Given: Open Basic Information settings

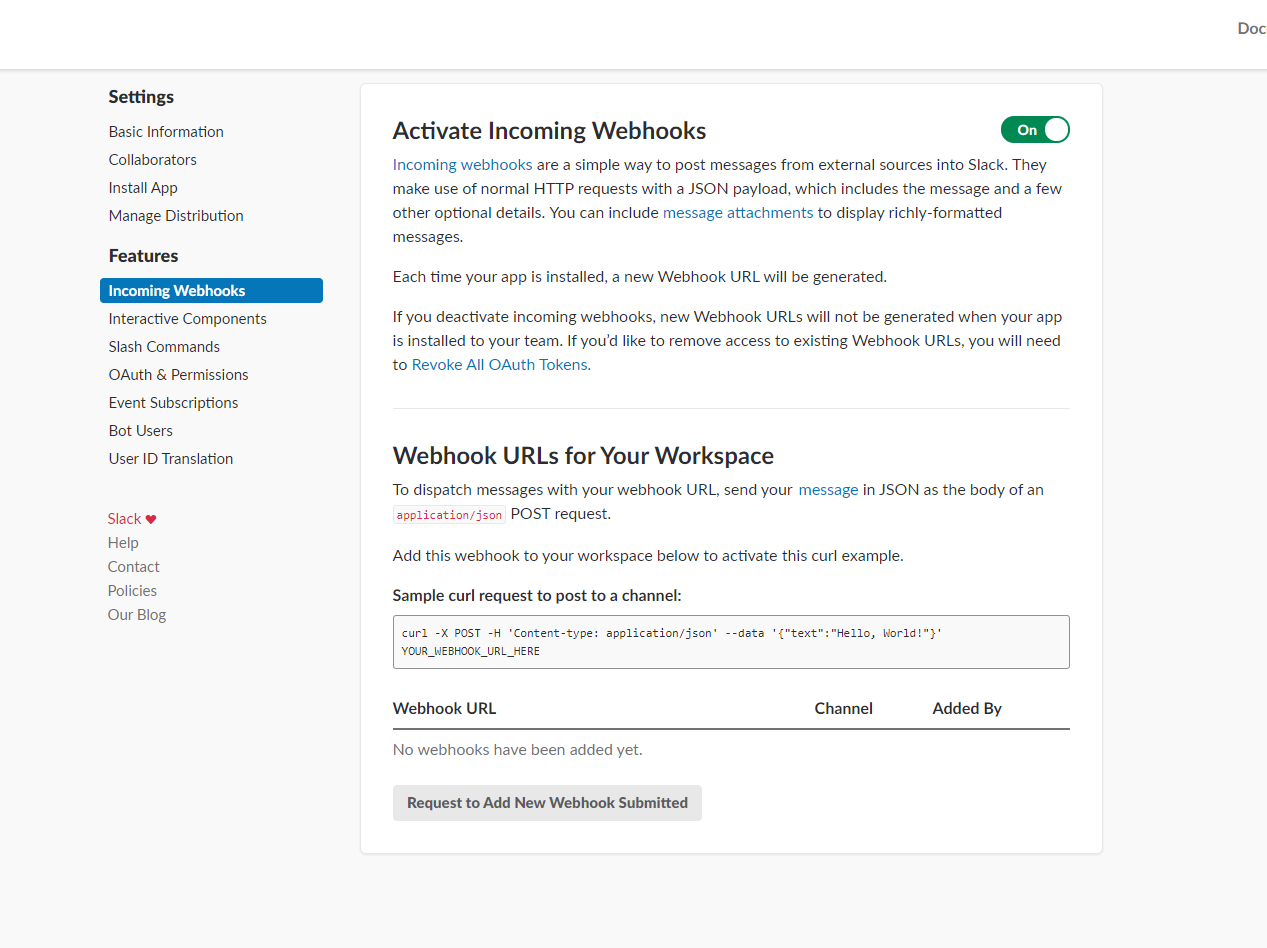Looking at the screenshot, I should (x=166, y=132).
